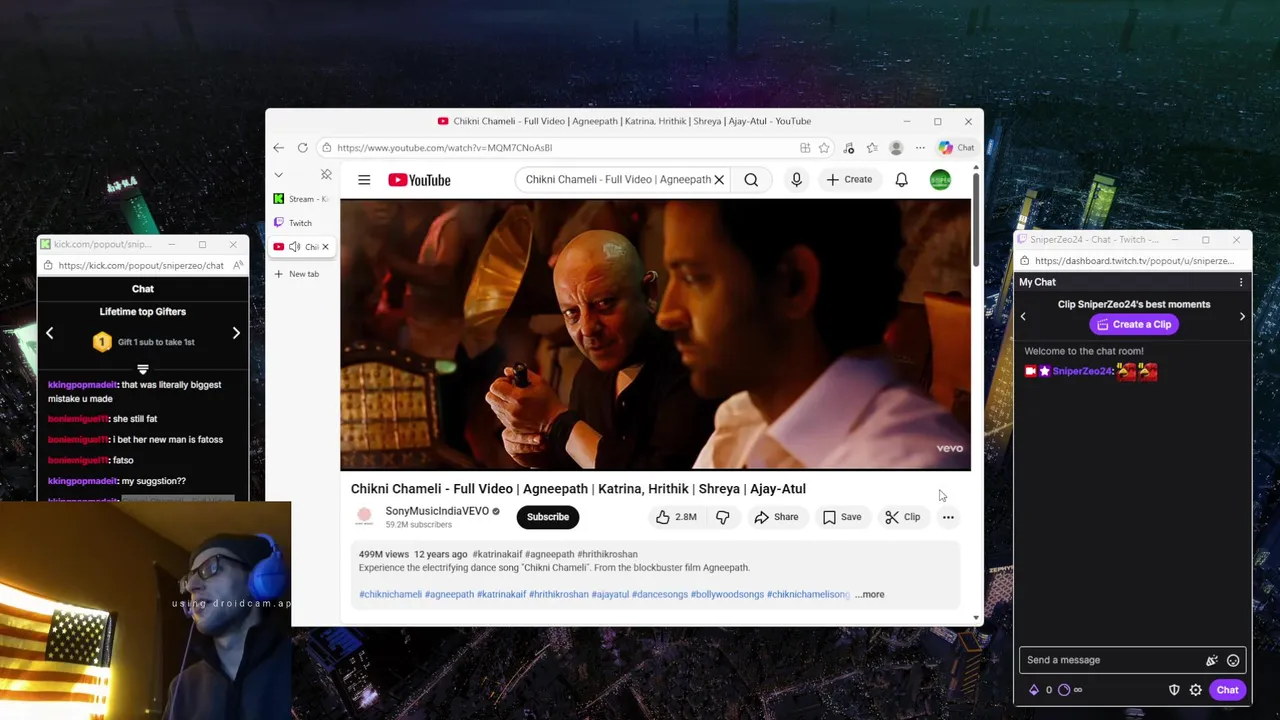
Task: Subscribe to SonyMusicIndiaVEVO
Action: 547,517
